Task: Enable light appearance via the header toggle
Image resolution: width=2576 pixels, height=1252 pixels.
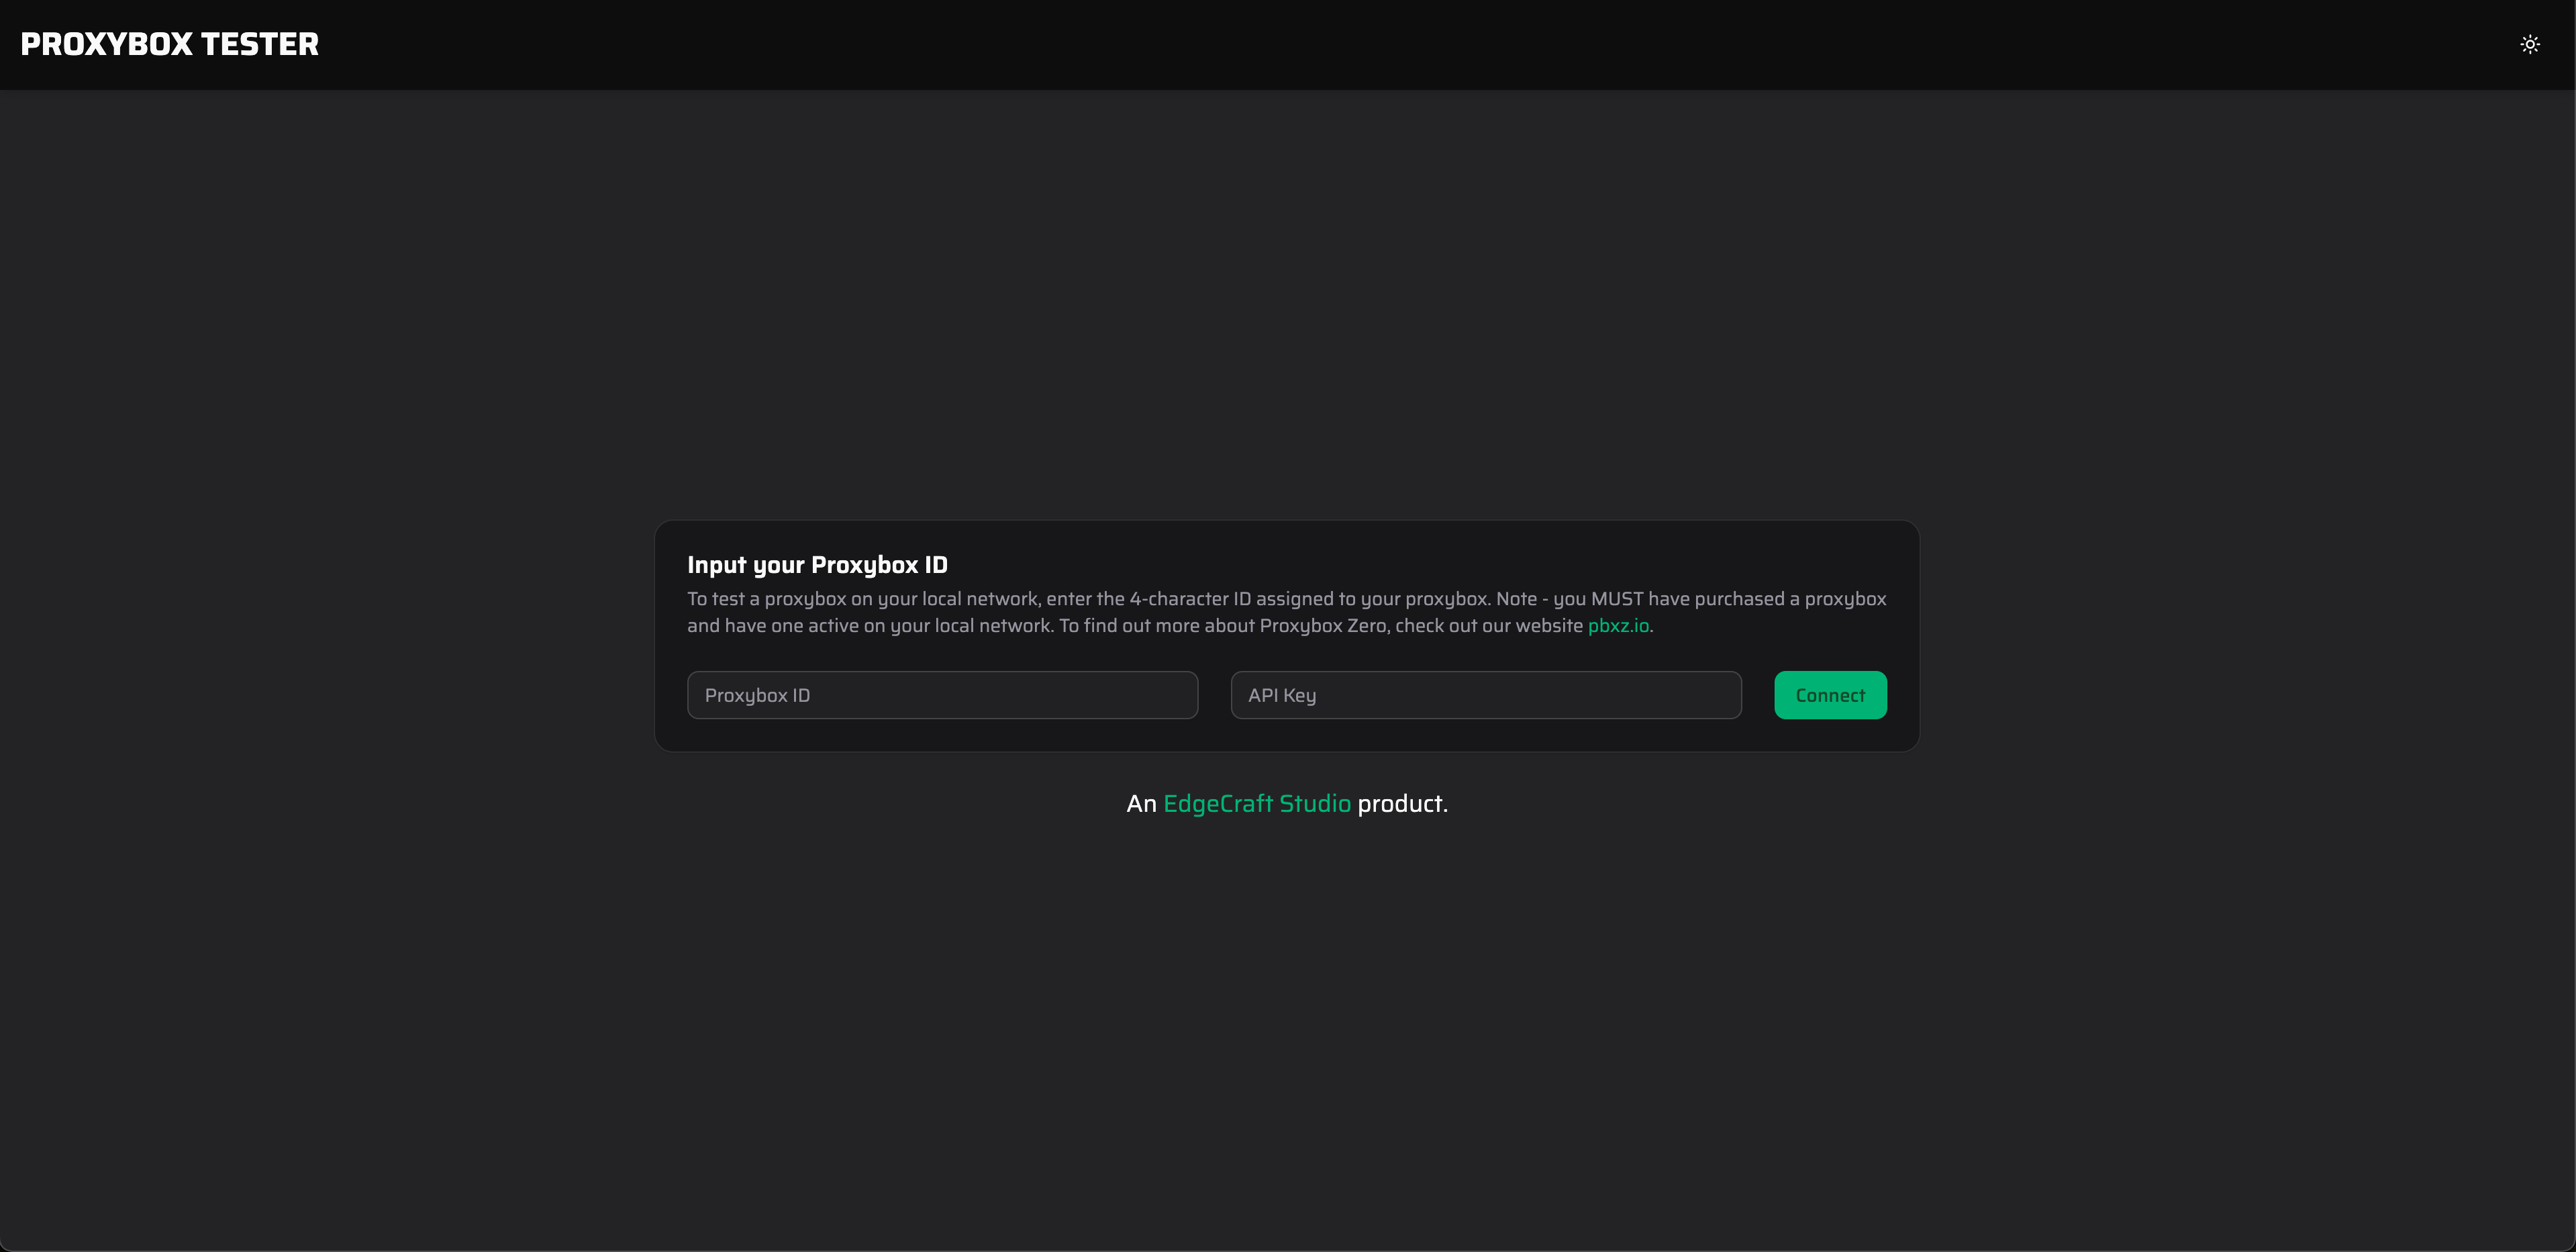Action: coord(2530,43)
